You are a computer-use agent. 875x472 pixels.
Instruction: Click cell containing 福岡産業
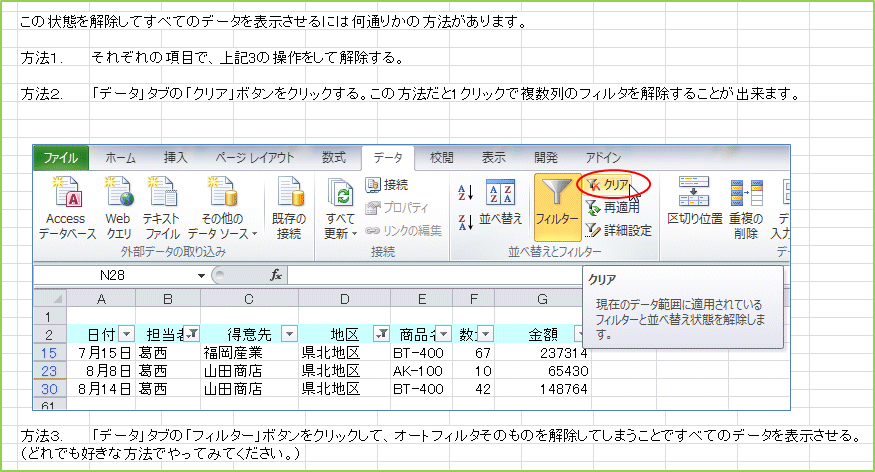[x=249, y=353]
